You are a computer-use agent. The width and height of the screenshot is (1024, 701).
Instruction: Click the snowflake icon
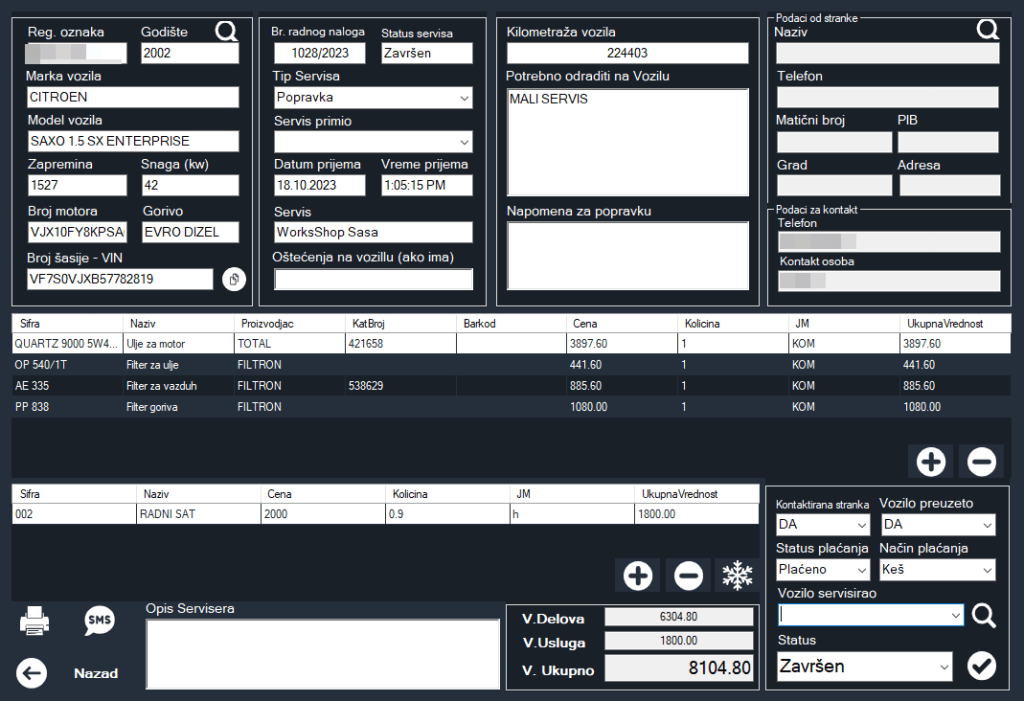[737, 575]
